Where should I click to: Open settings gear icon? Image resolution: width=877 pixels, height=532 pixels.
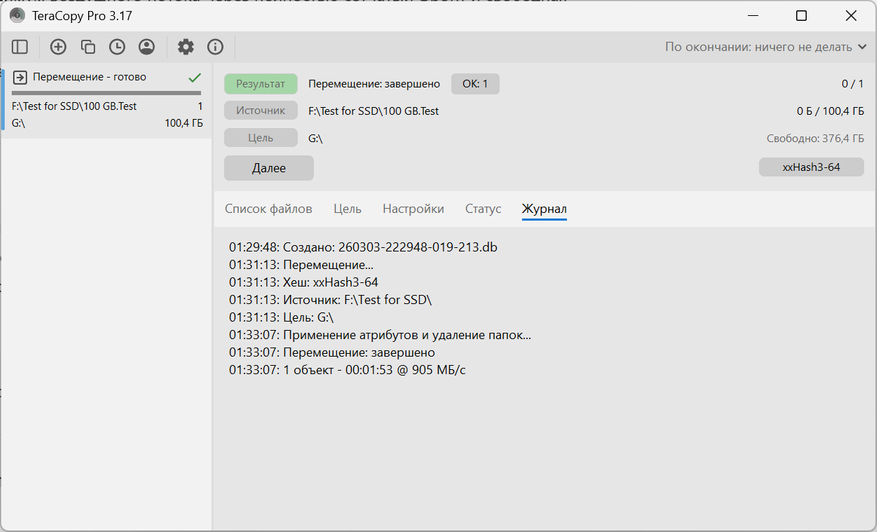point(186,47)
